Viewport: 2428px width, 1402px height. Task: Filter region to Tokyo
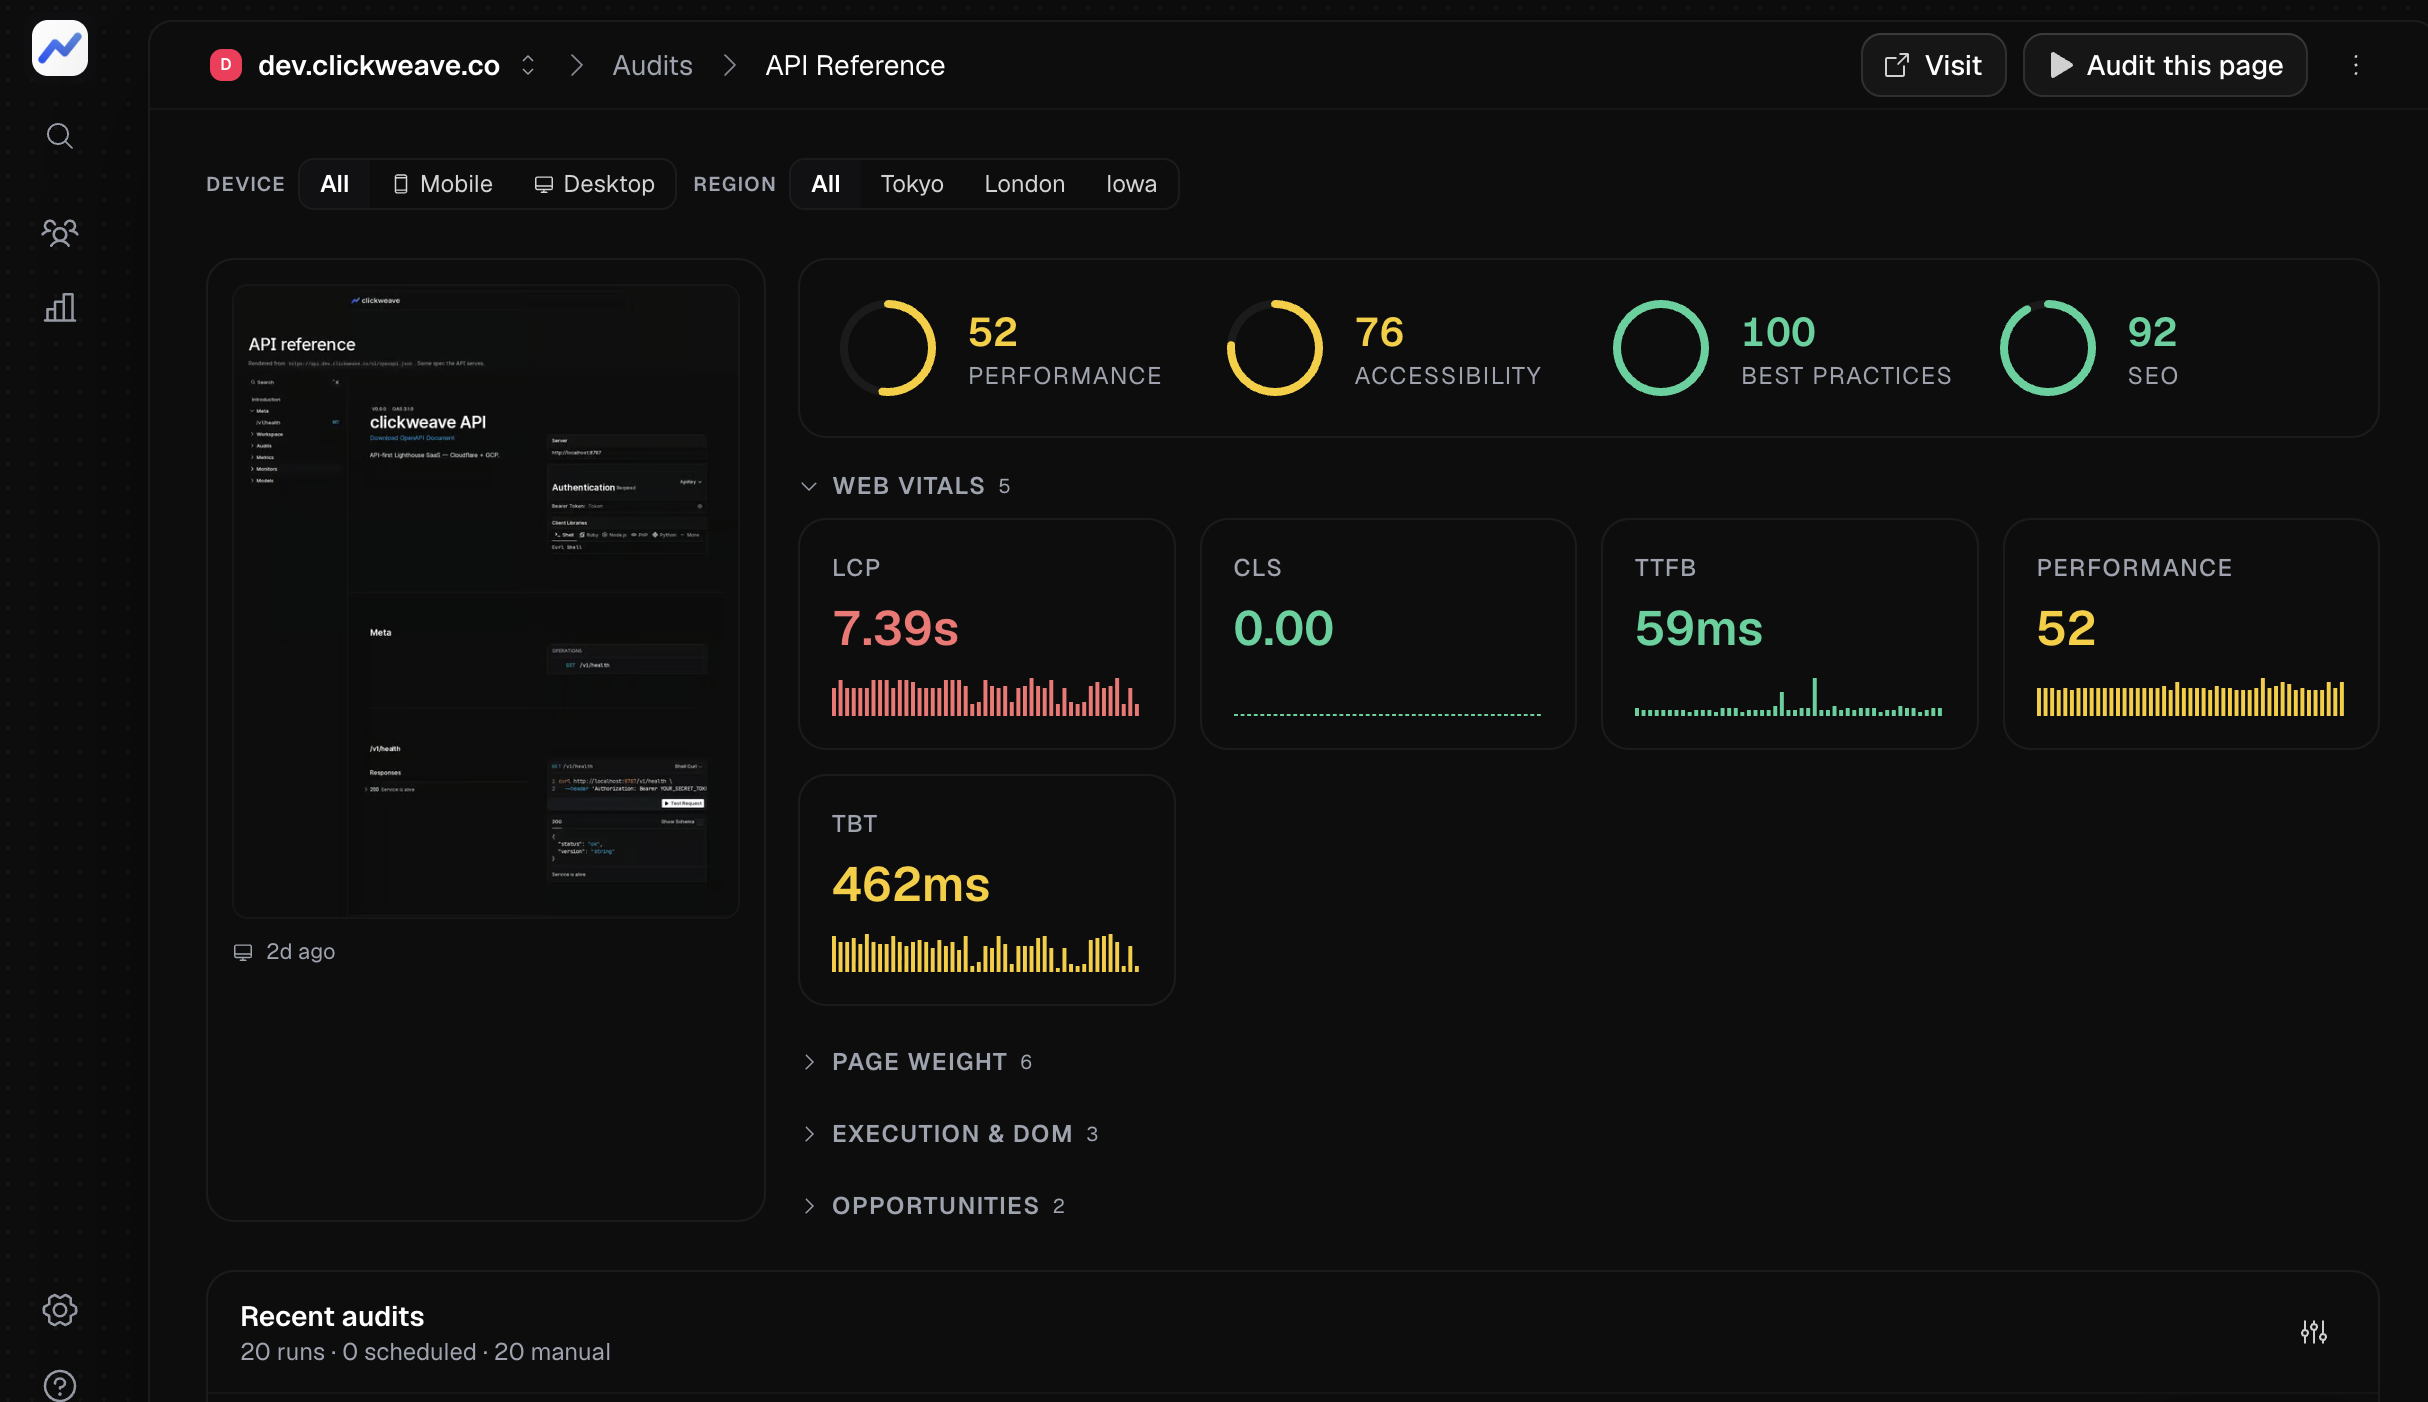[912, 184]
